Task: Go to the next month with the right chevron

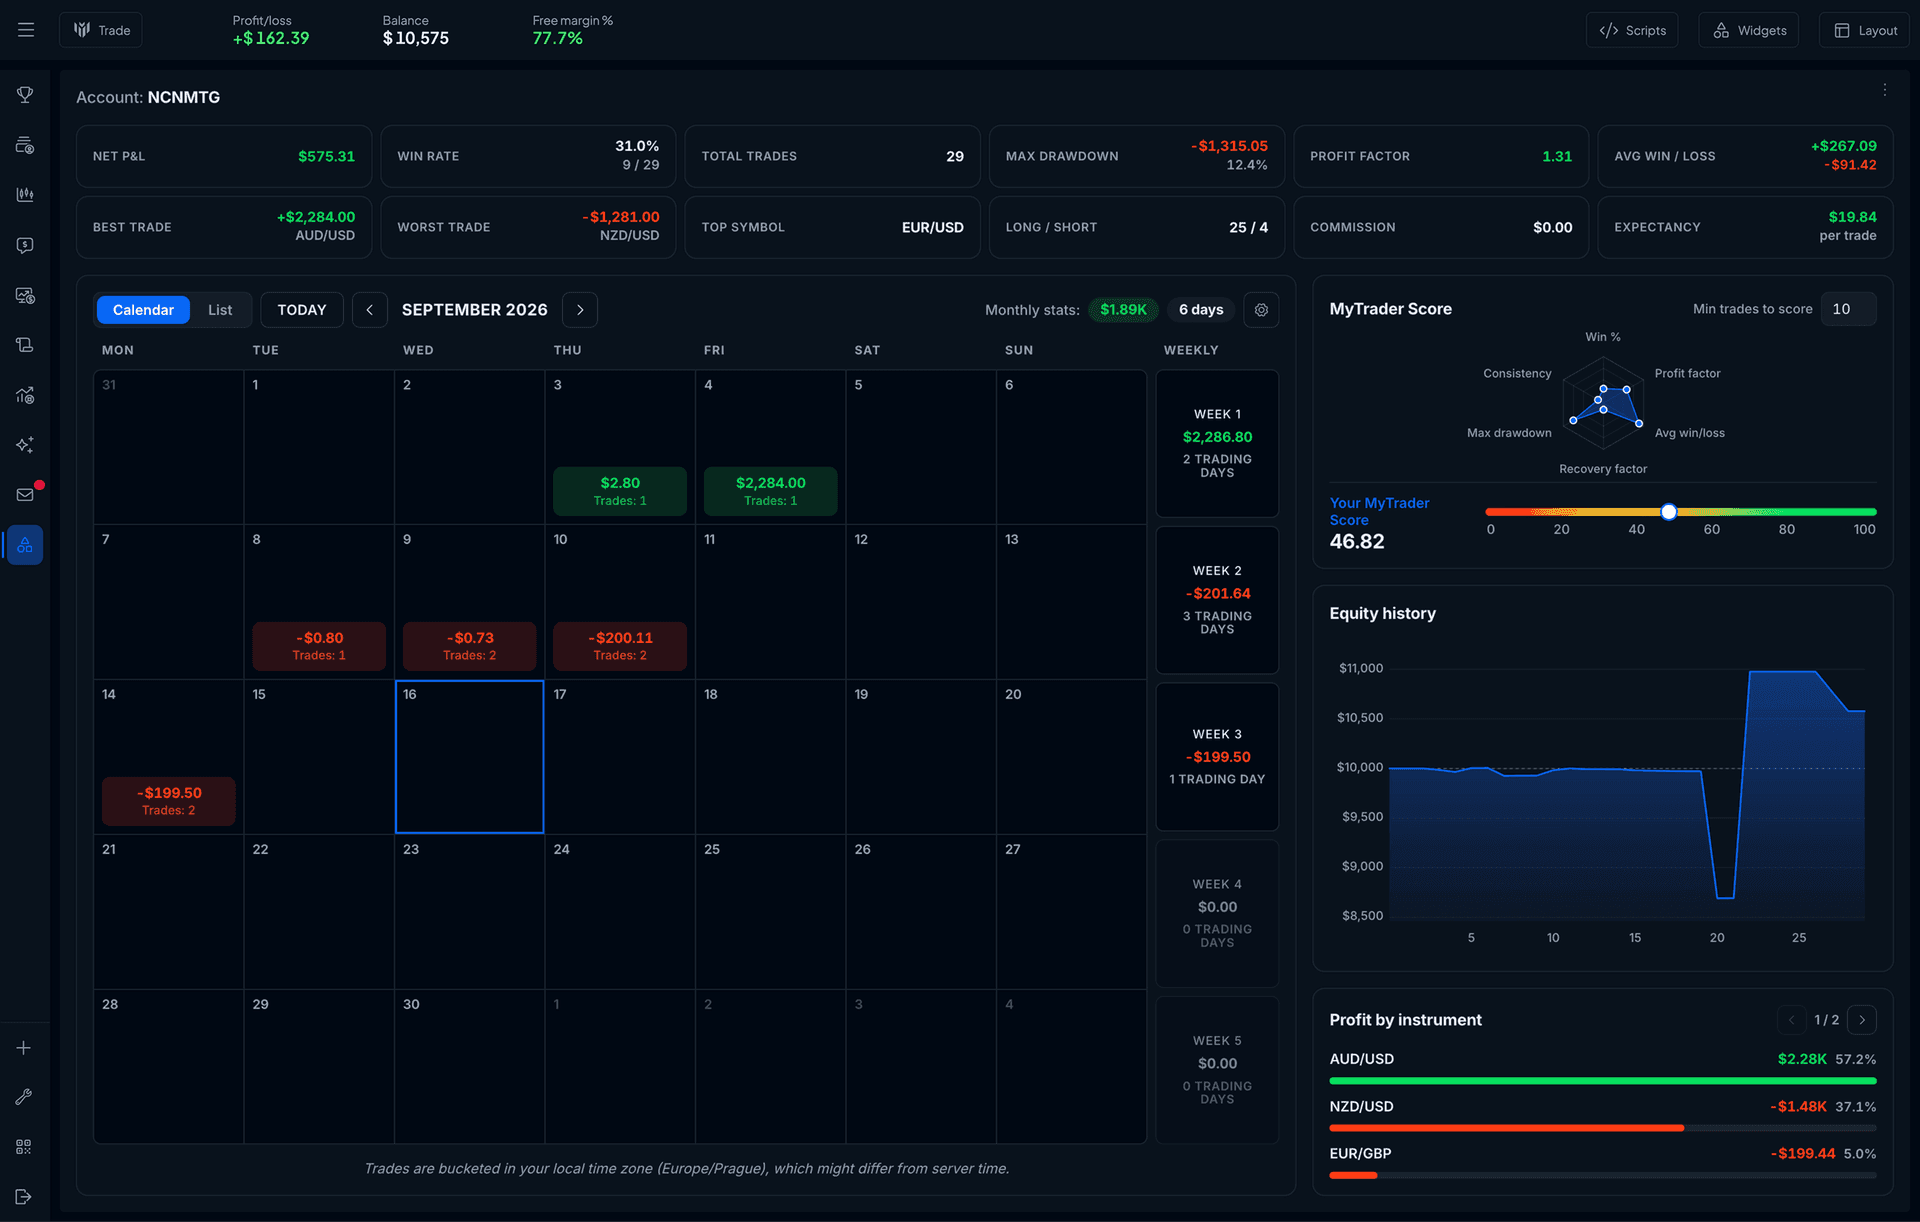Action: (x=580, y=310)
